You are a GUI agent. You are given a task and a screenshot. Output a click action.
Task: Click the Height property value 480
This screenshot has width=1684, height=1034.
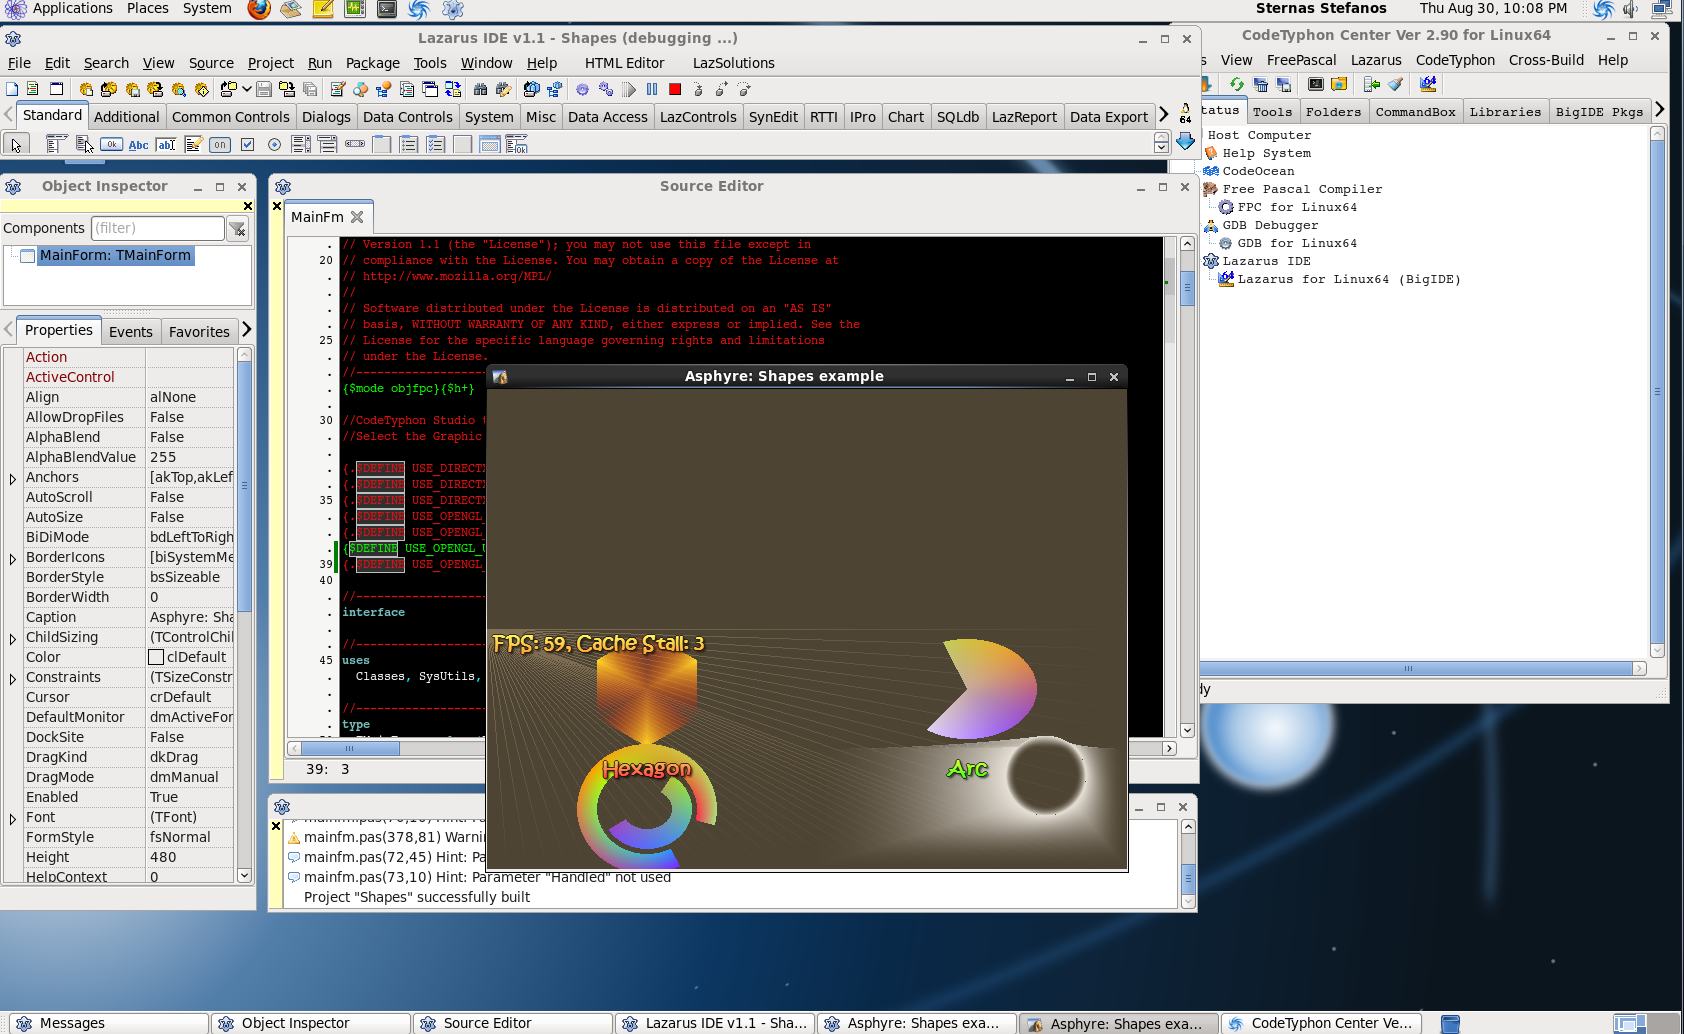pos(191,857)
